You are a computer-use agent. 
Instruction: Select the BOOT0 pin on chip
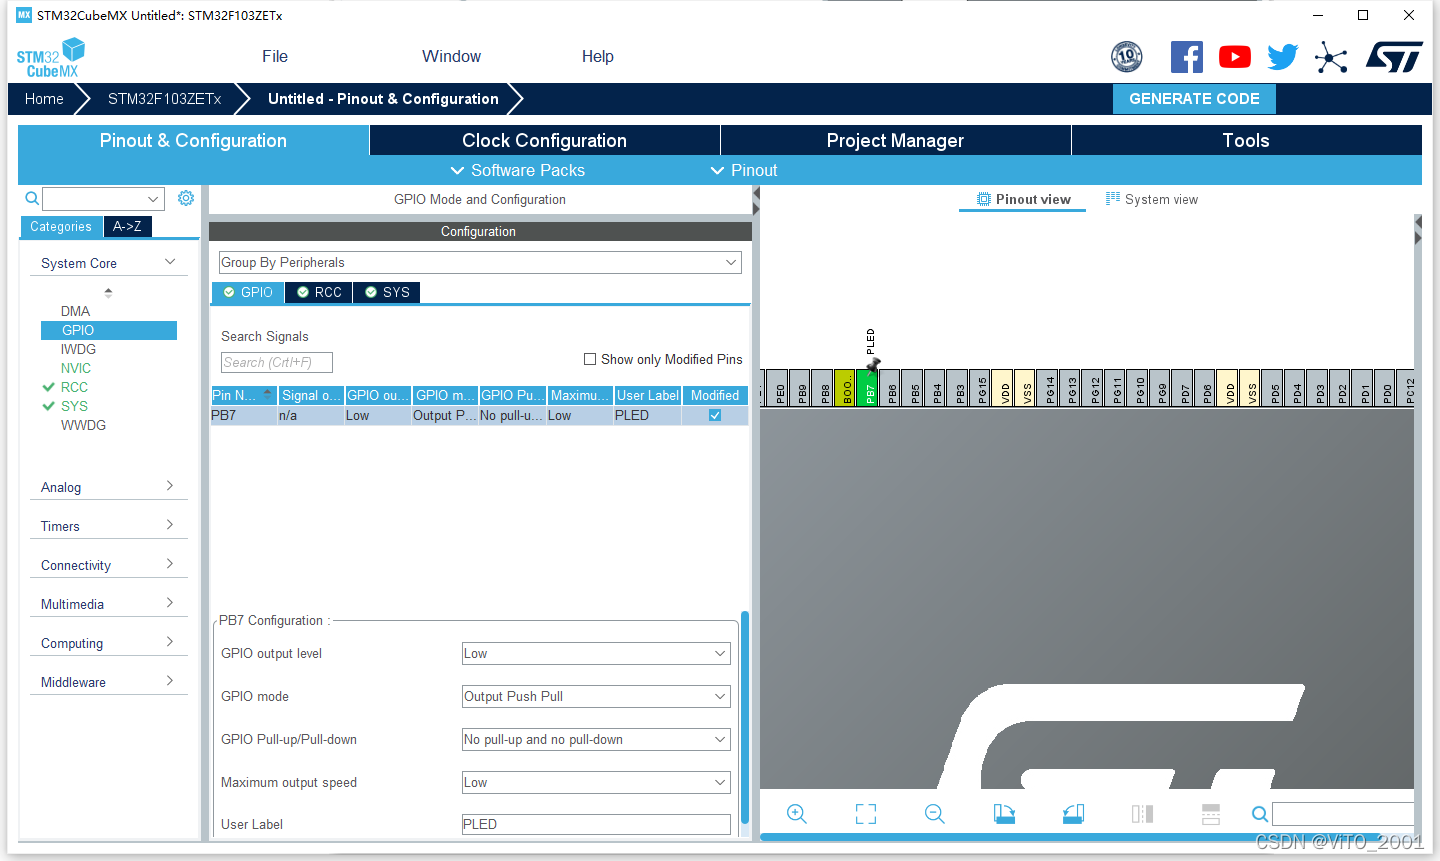(846, 387)
